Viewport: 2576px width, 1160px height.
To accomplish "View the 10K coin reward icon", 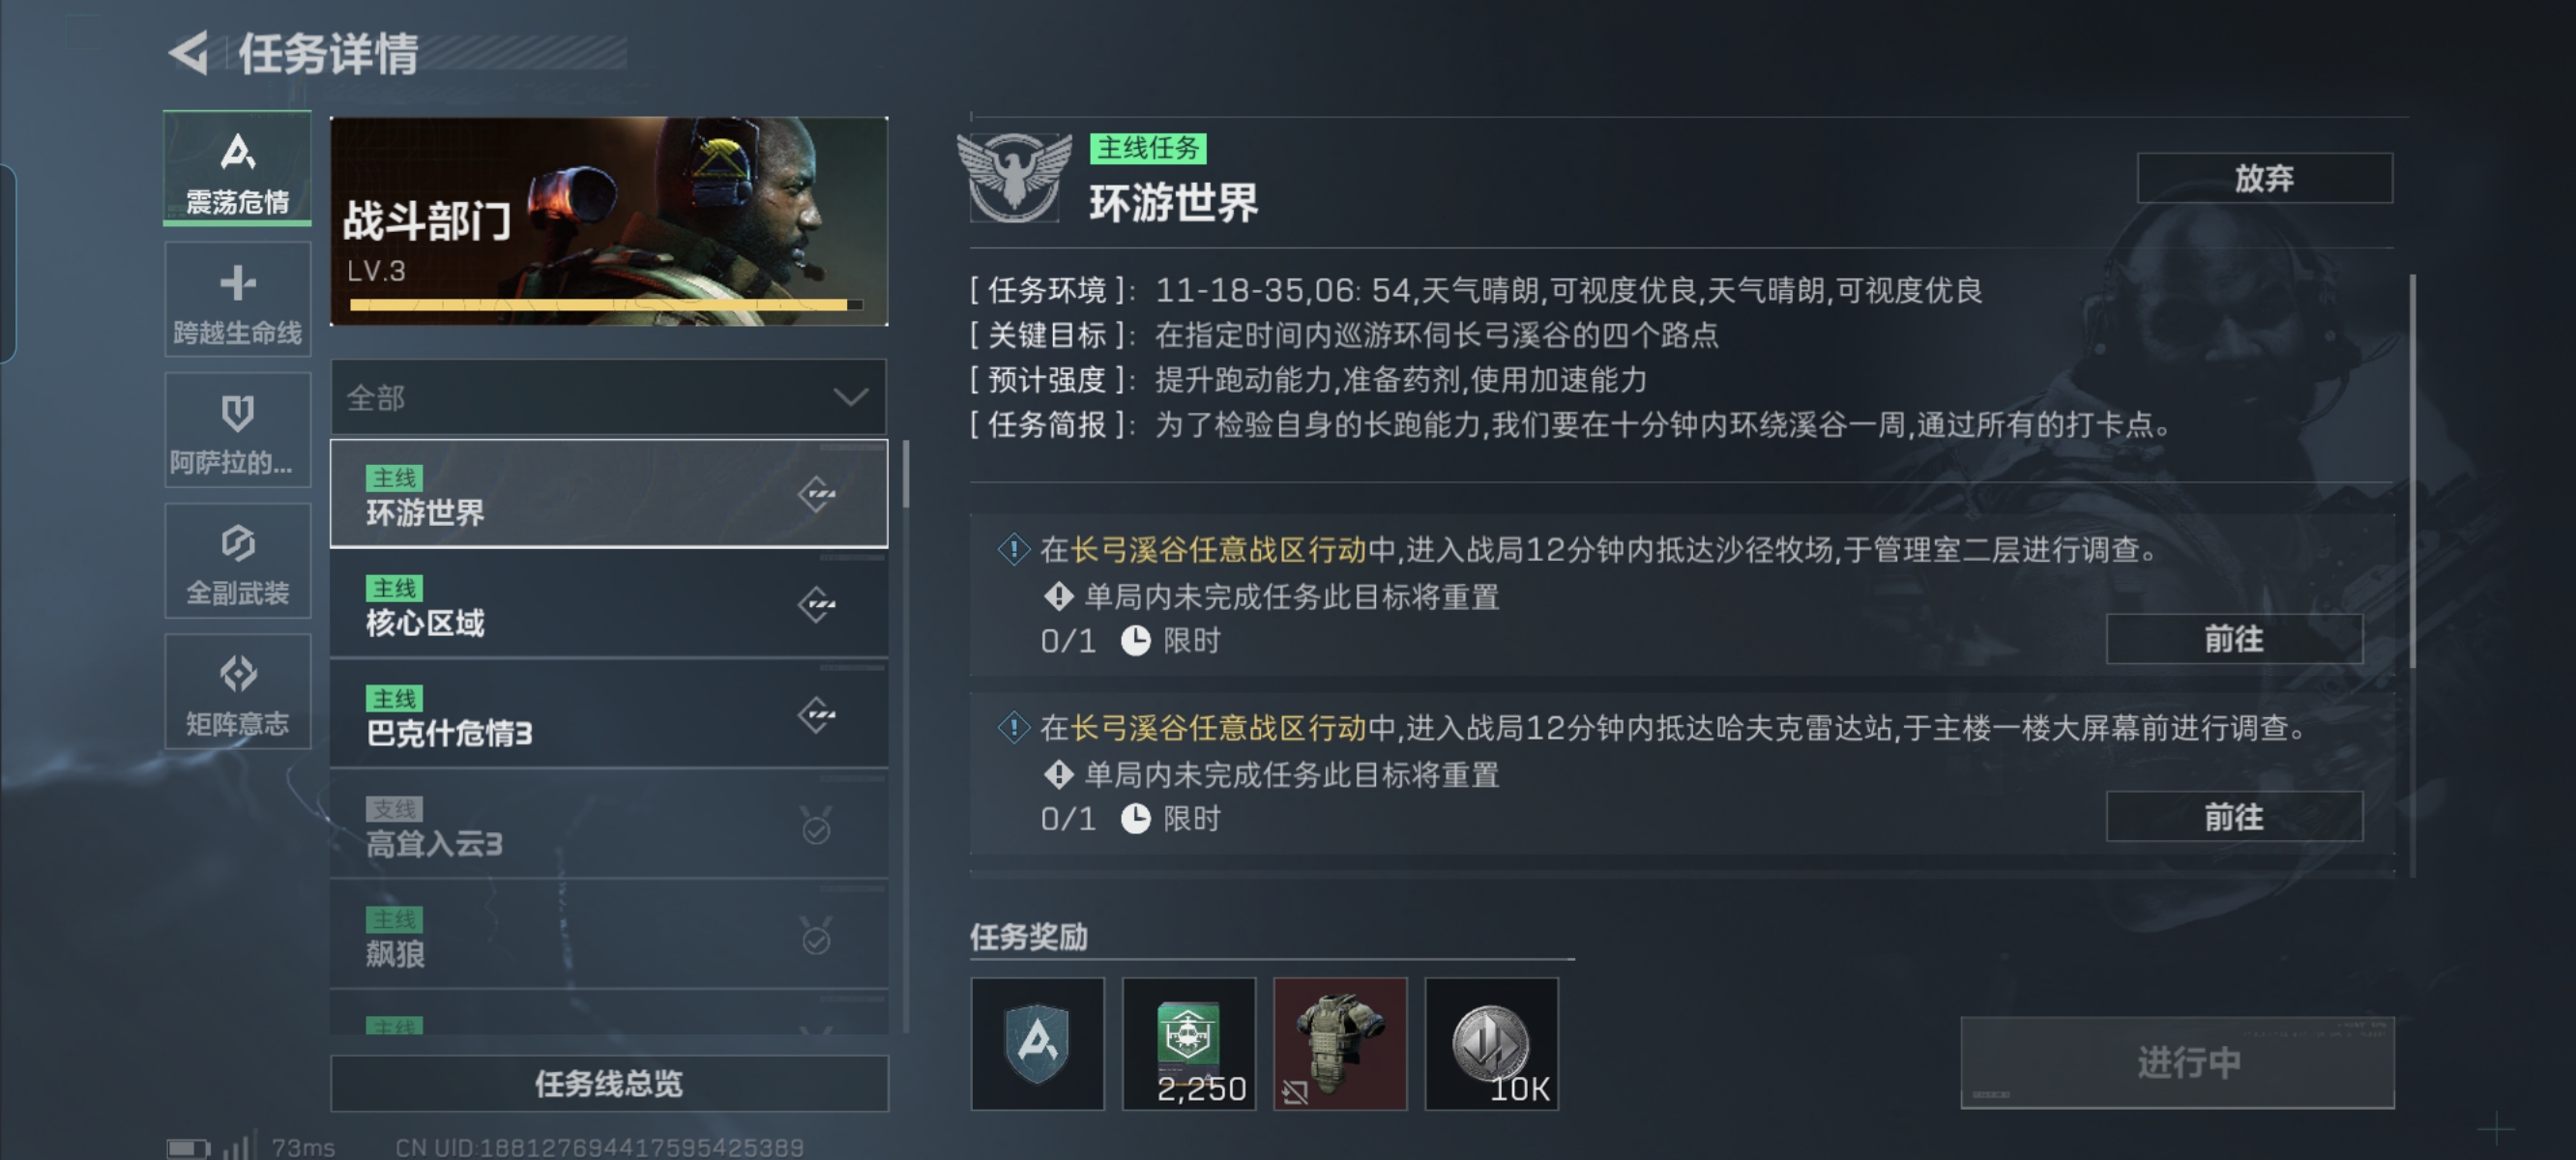I will tap(1491, 1044).
